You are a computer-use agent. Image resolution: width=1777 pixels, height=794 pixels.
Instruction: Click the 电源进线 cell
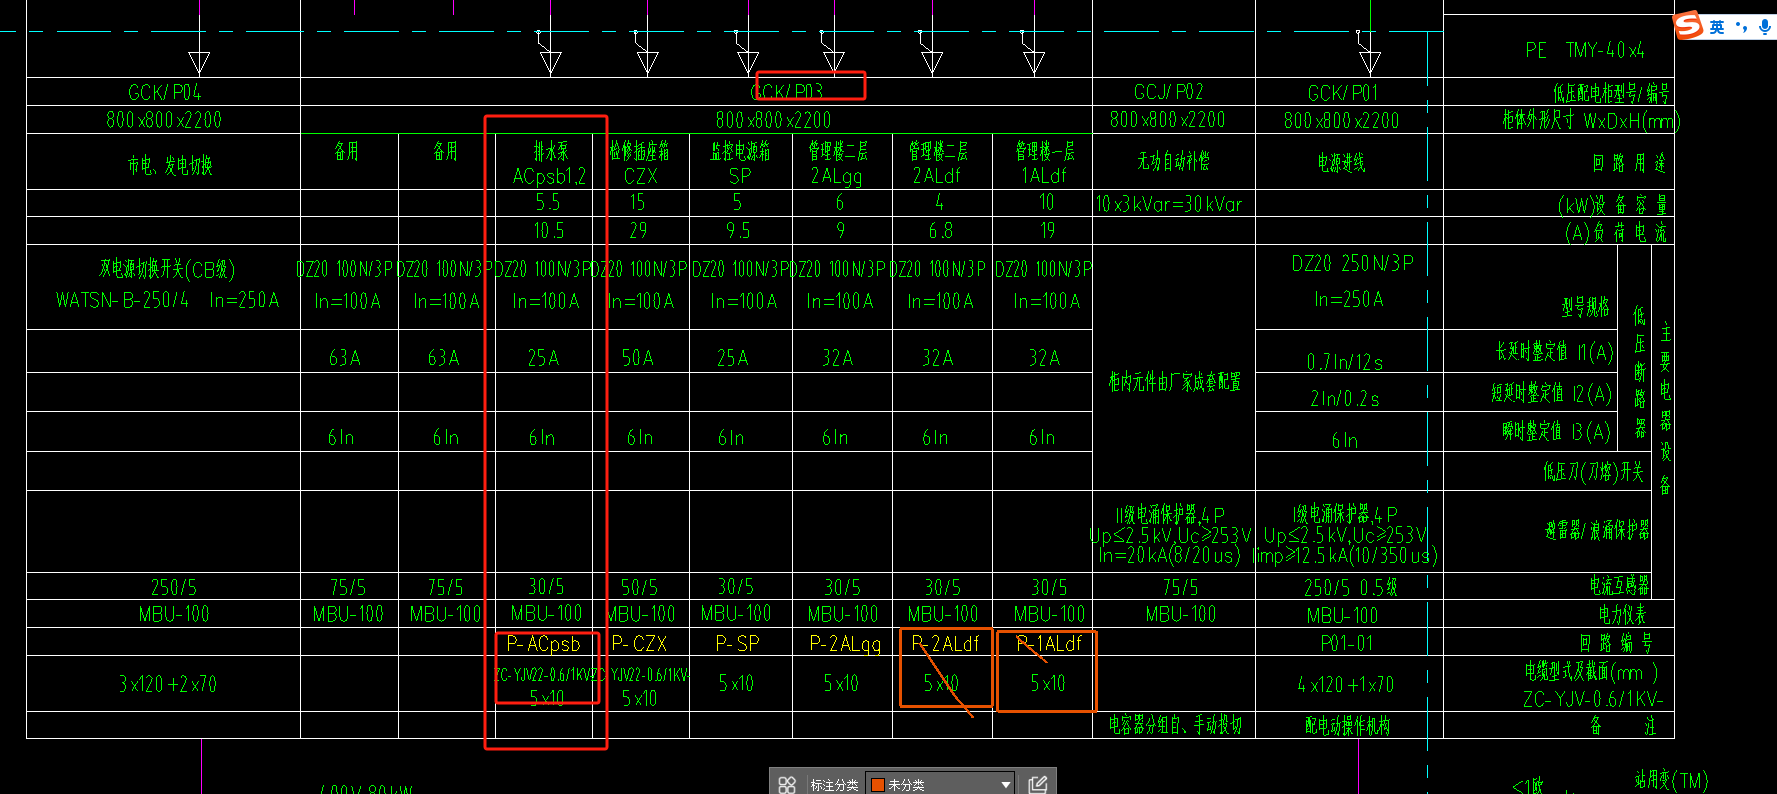(1341, 162)
